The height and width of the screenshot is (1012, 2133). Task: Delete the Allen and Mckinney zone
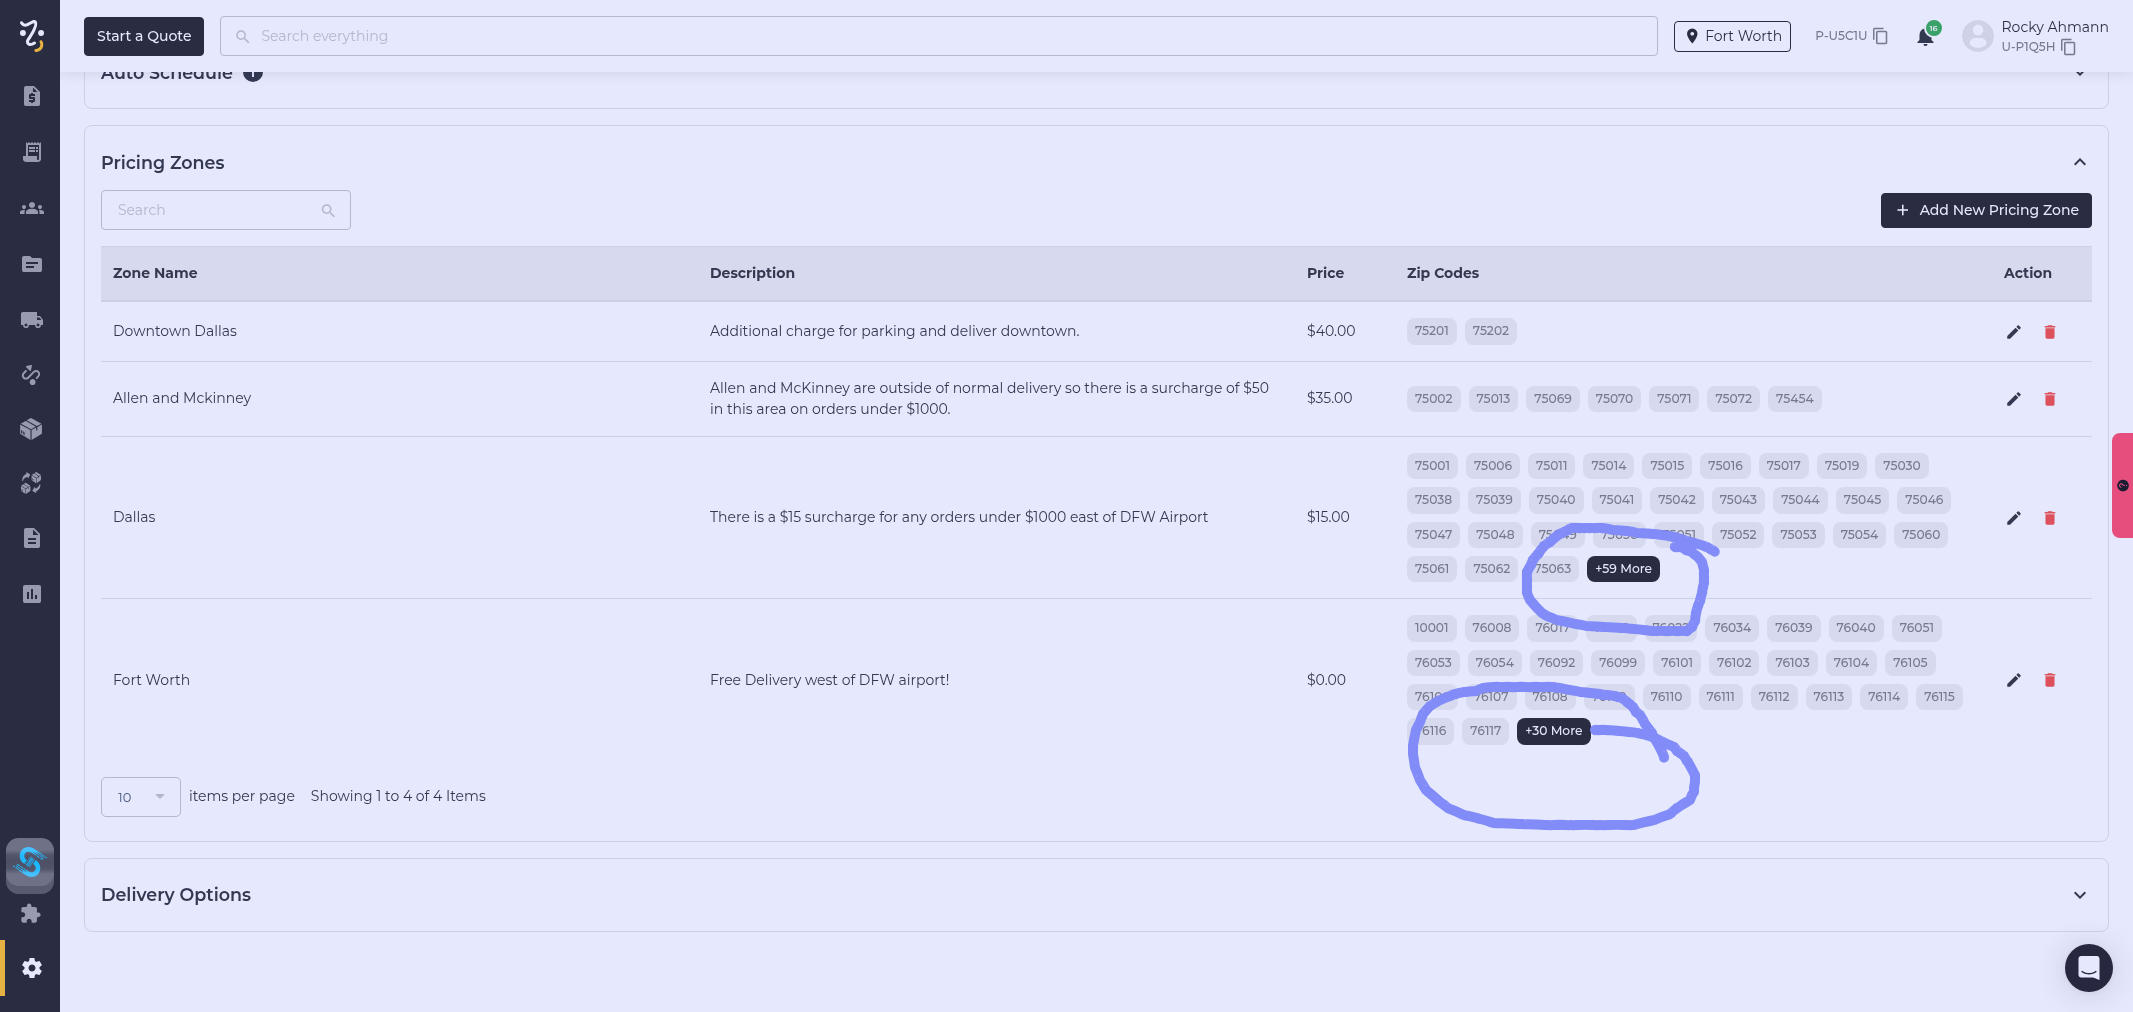[2049, 399]
